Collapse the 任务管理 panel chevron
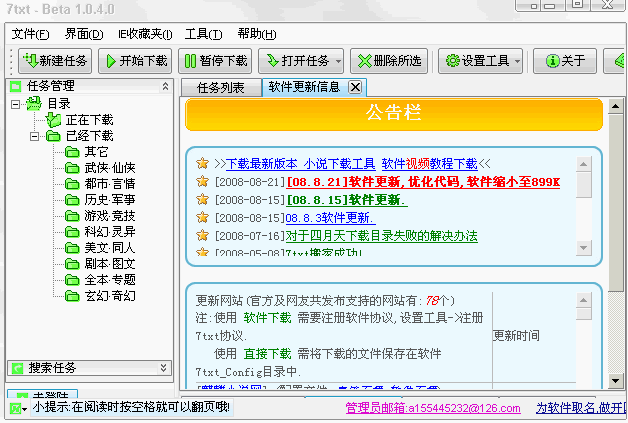Image resolution: width=628 pixels, height=423 pixels. tap(164, 86)
